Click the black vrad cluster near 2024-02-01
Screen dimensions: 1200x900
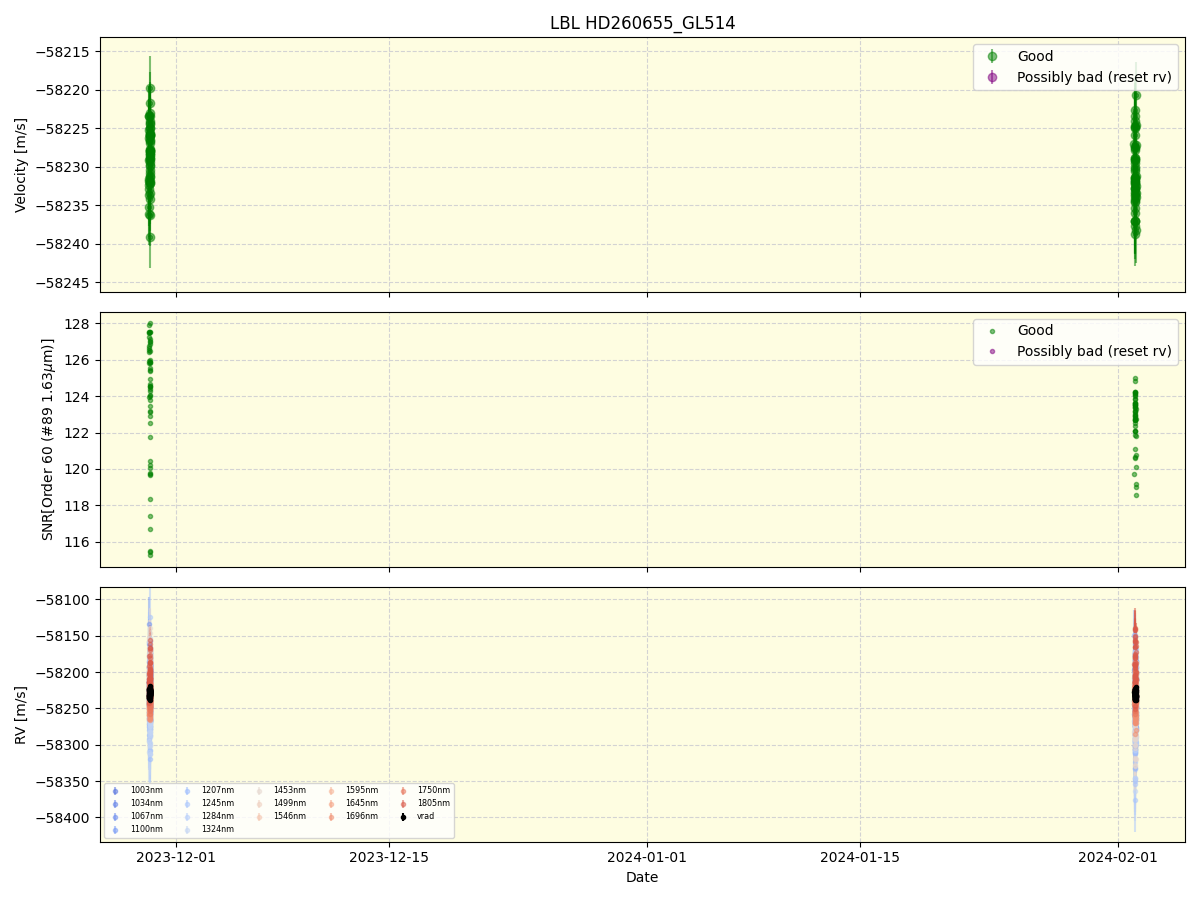(1135, 693)
